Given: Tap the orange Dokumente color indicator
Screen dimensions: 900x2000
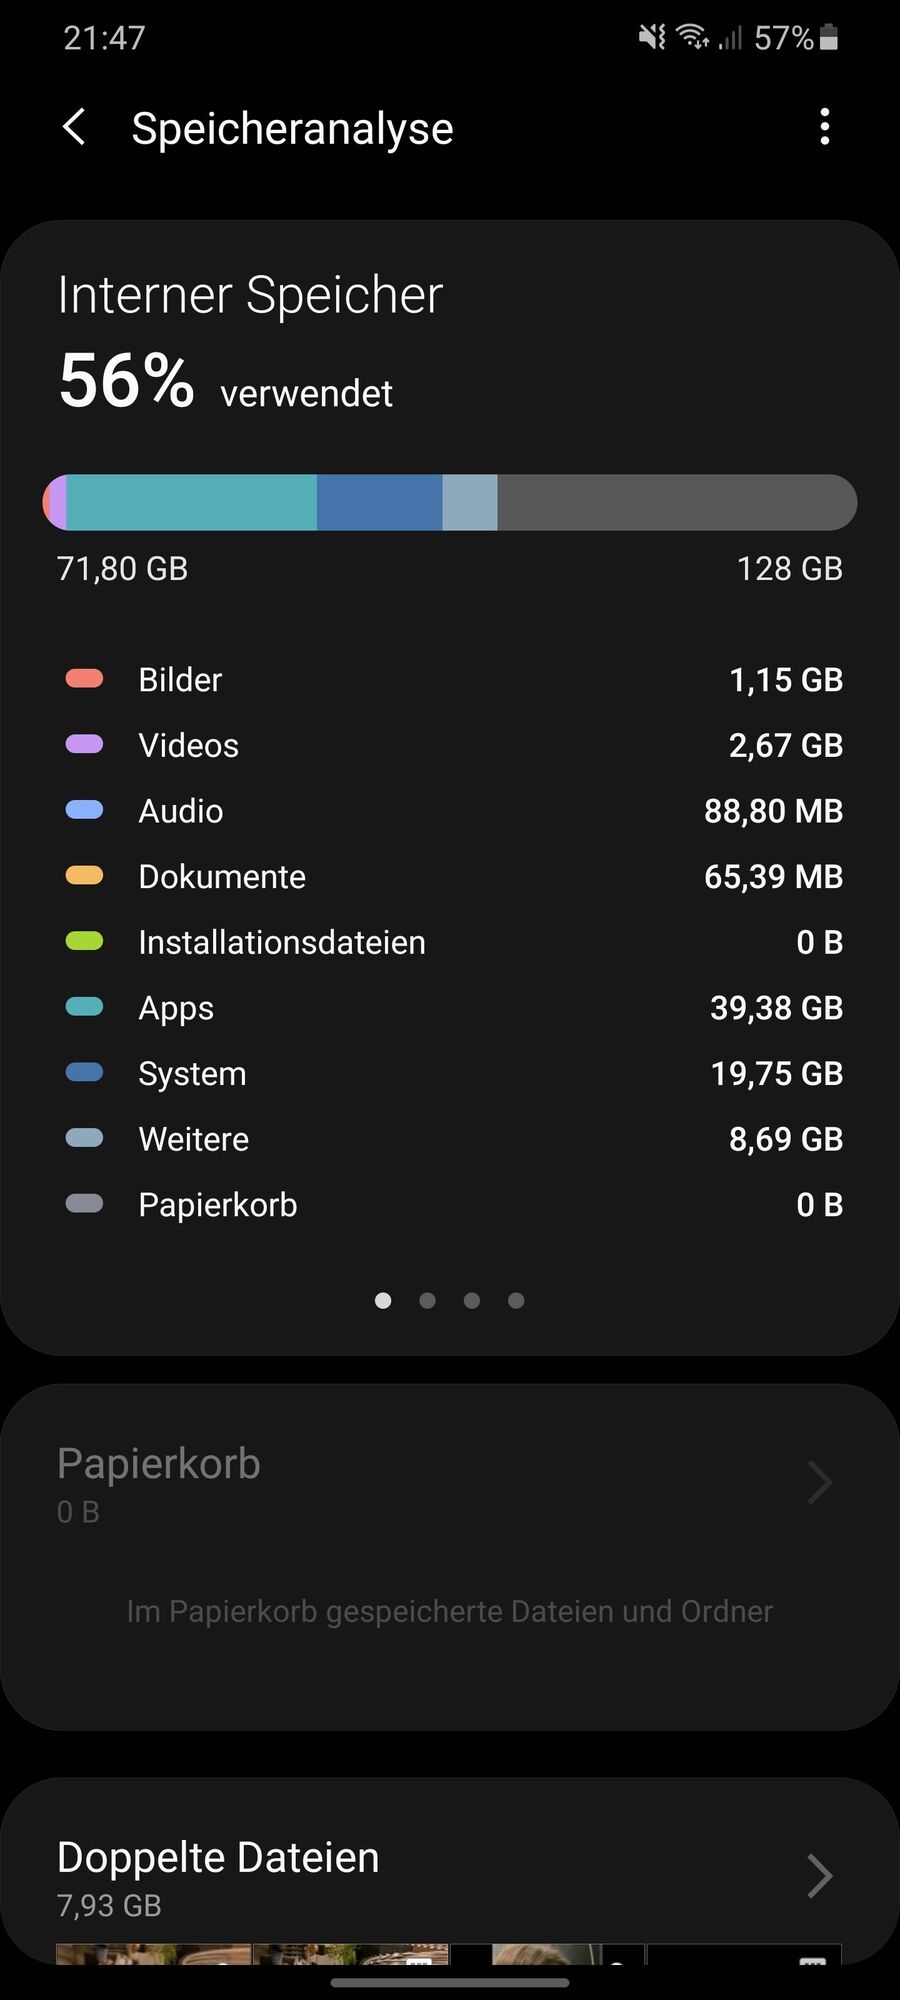Looking at the screenshot, I should click(84, 876).
